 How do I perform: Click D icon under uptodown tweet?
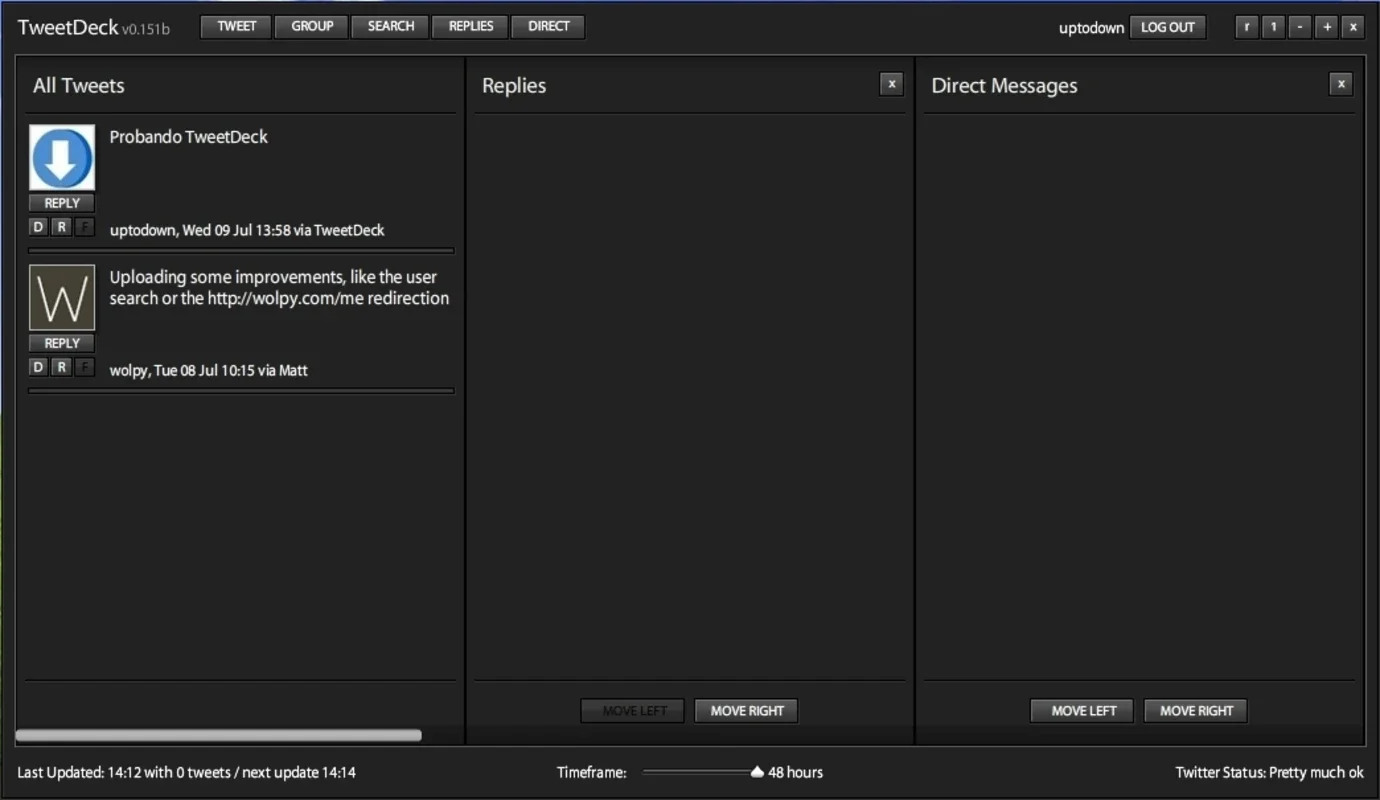point(38,227)
